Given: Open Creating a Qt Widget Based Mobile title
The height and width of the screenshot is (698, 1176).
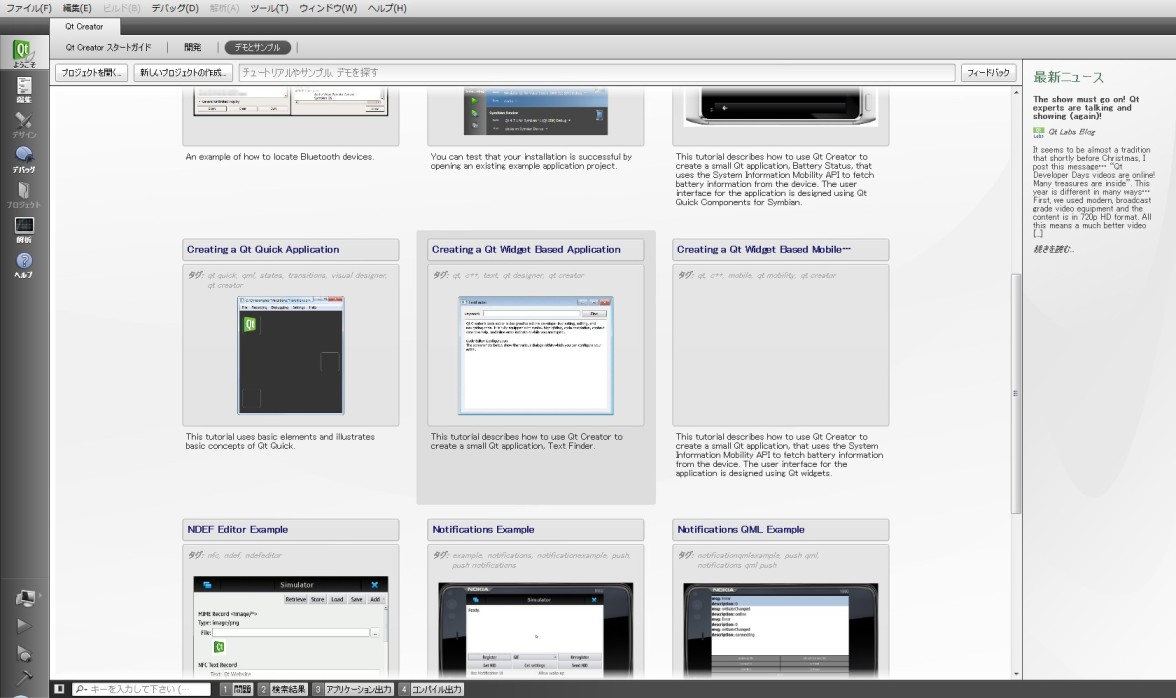Looking at the screenshot, I should [x=764, y=250].
